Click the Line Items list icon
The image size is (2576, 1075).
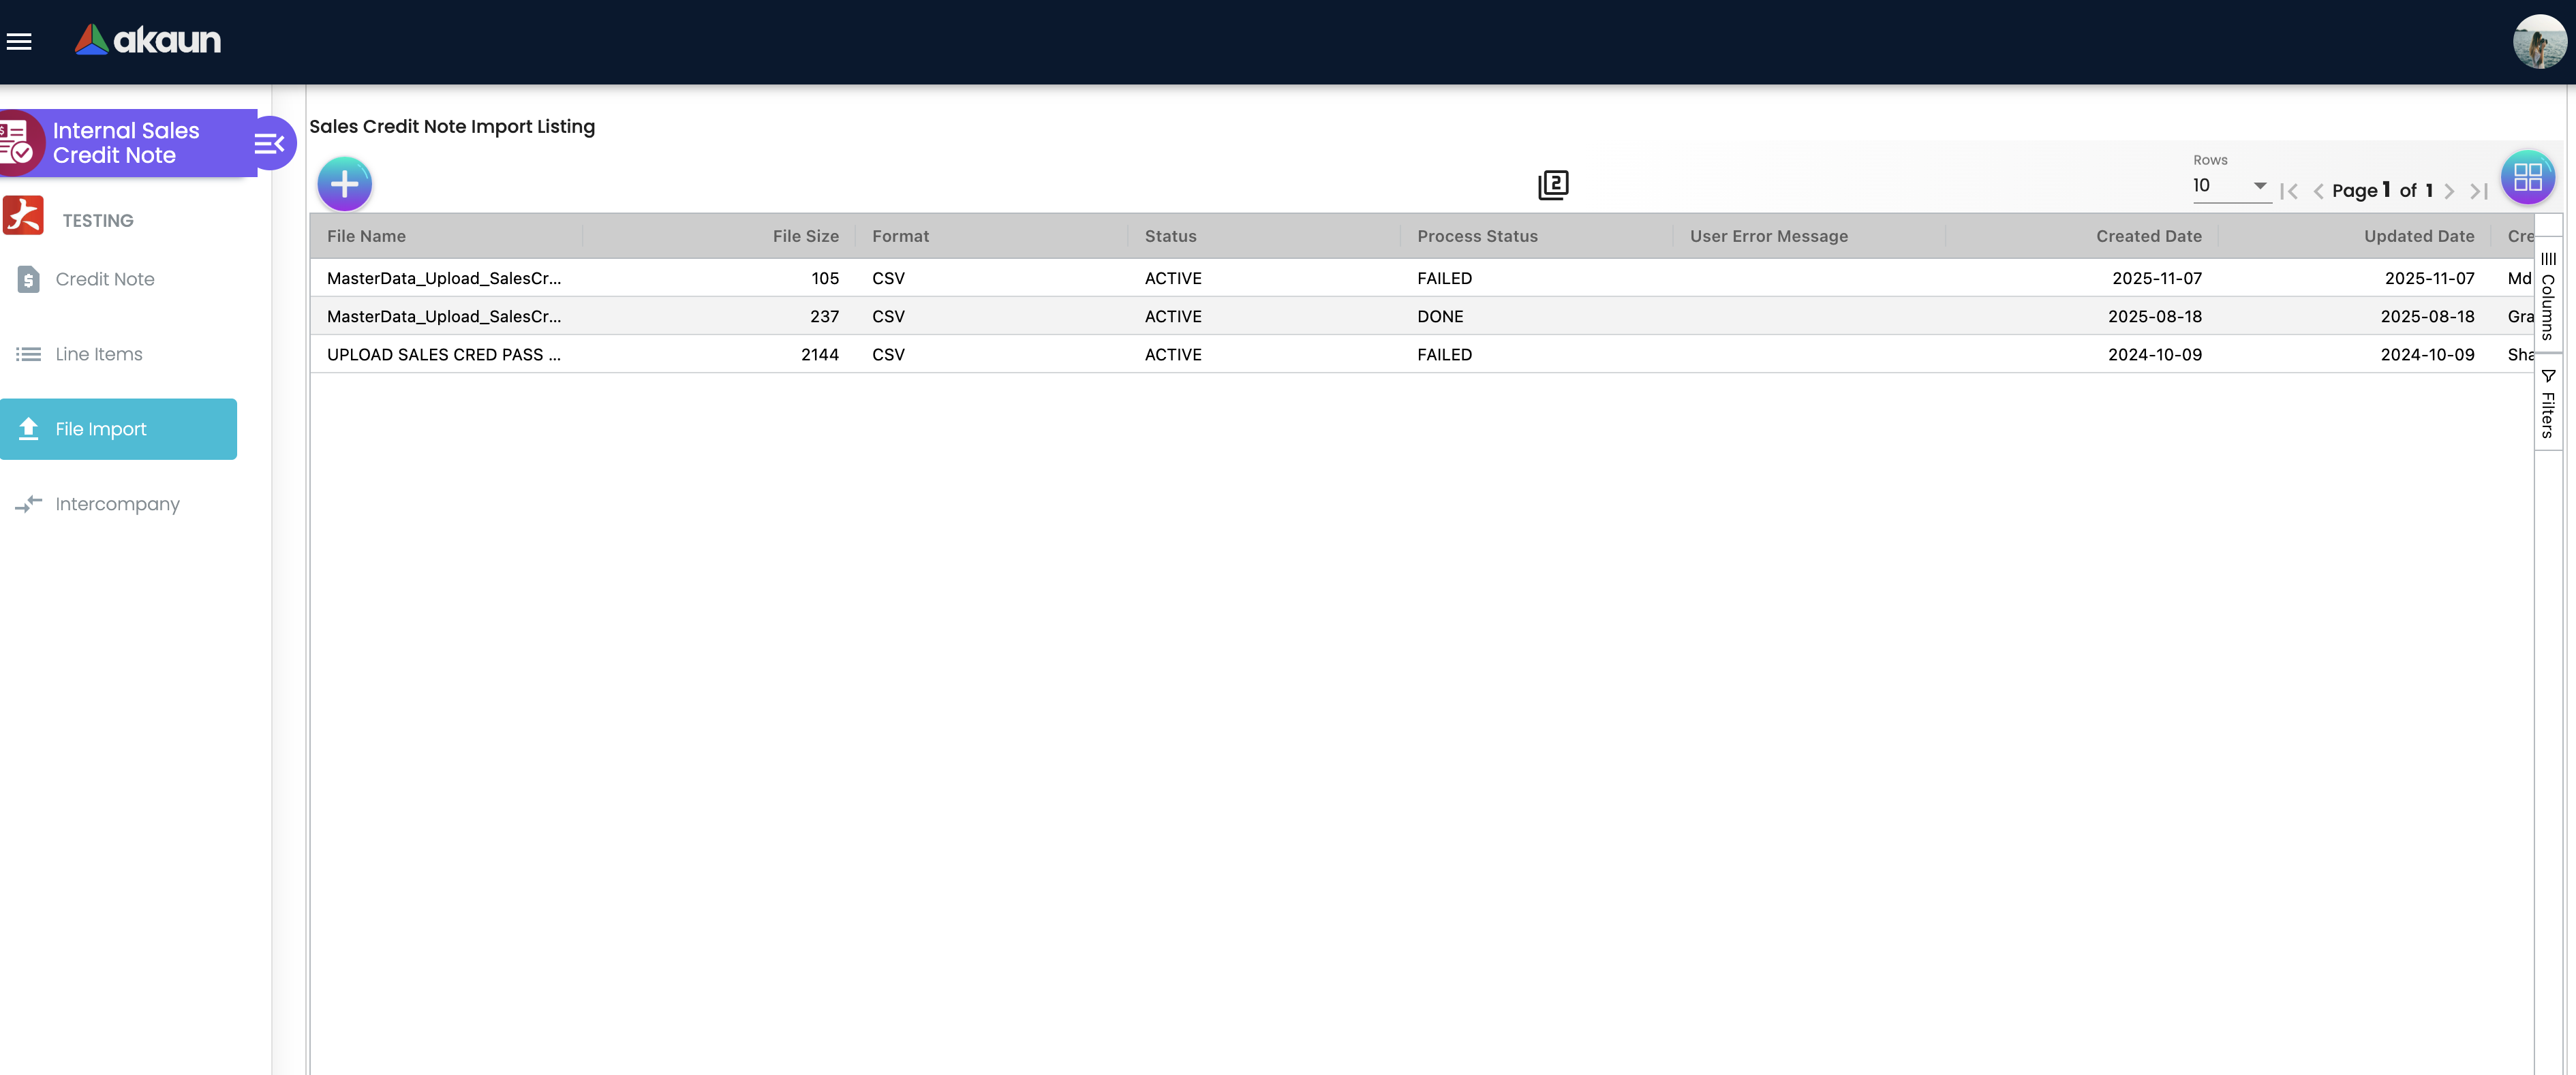[28, 354]
